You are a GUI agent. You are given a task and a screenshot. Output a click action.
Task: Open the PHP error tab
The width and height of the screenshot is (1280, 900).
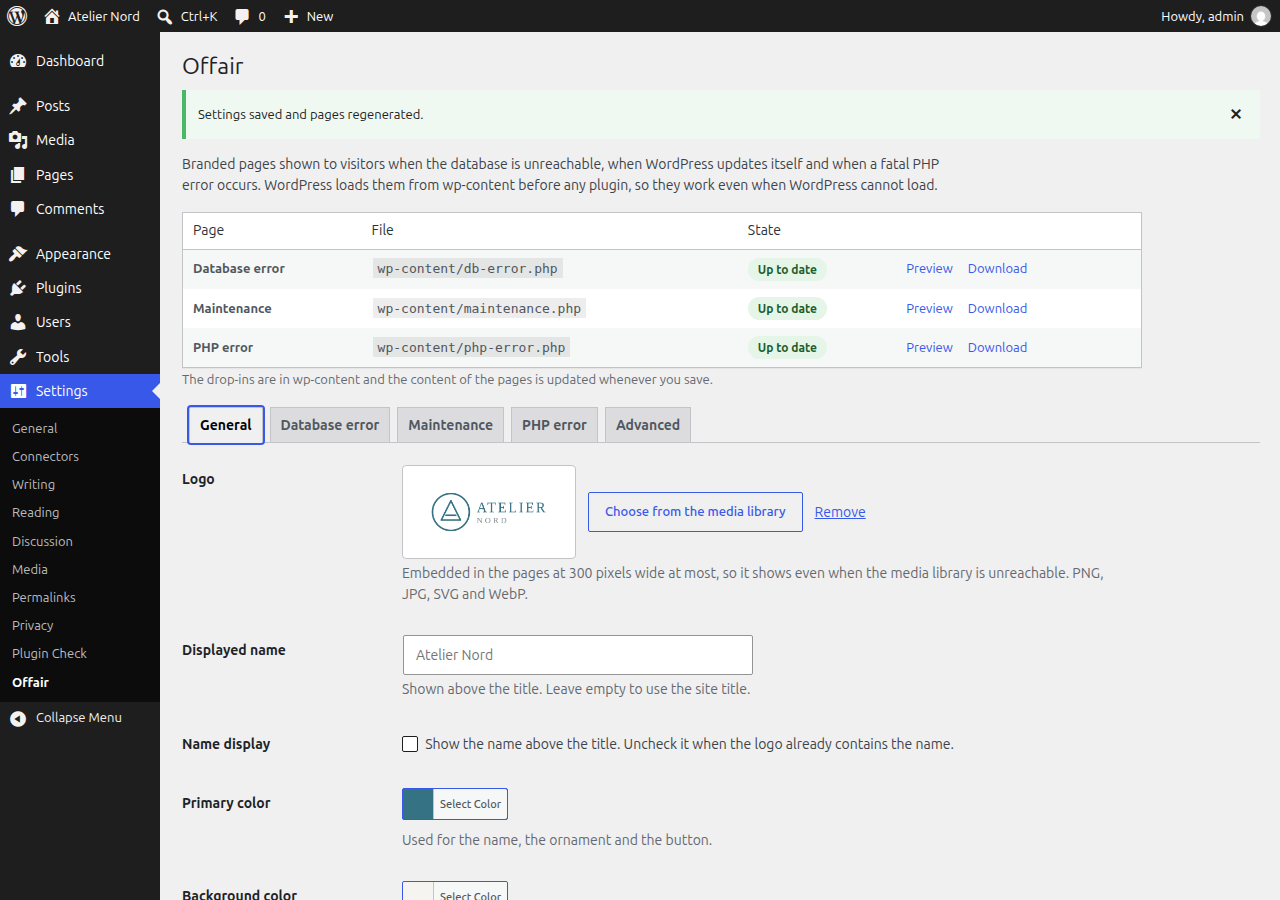[554, 425]
